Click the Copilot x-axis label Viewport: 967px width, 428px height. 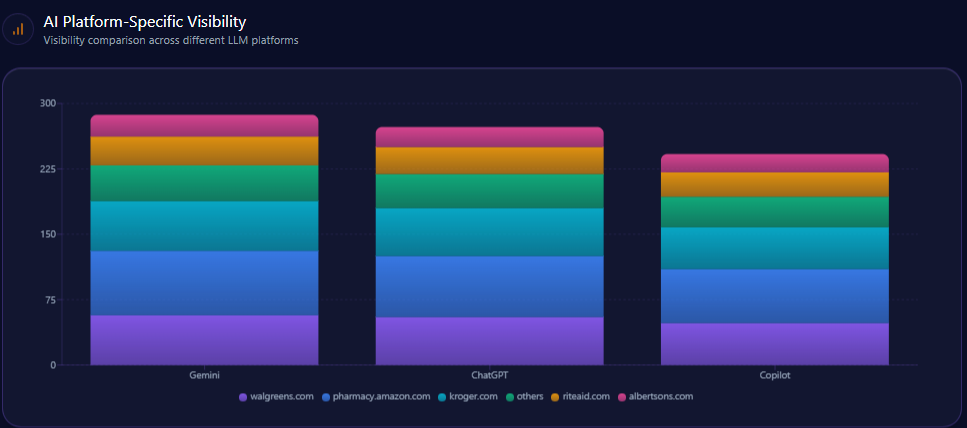coord(775,376)
